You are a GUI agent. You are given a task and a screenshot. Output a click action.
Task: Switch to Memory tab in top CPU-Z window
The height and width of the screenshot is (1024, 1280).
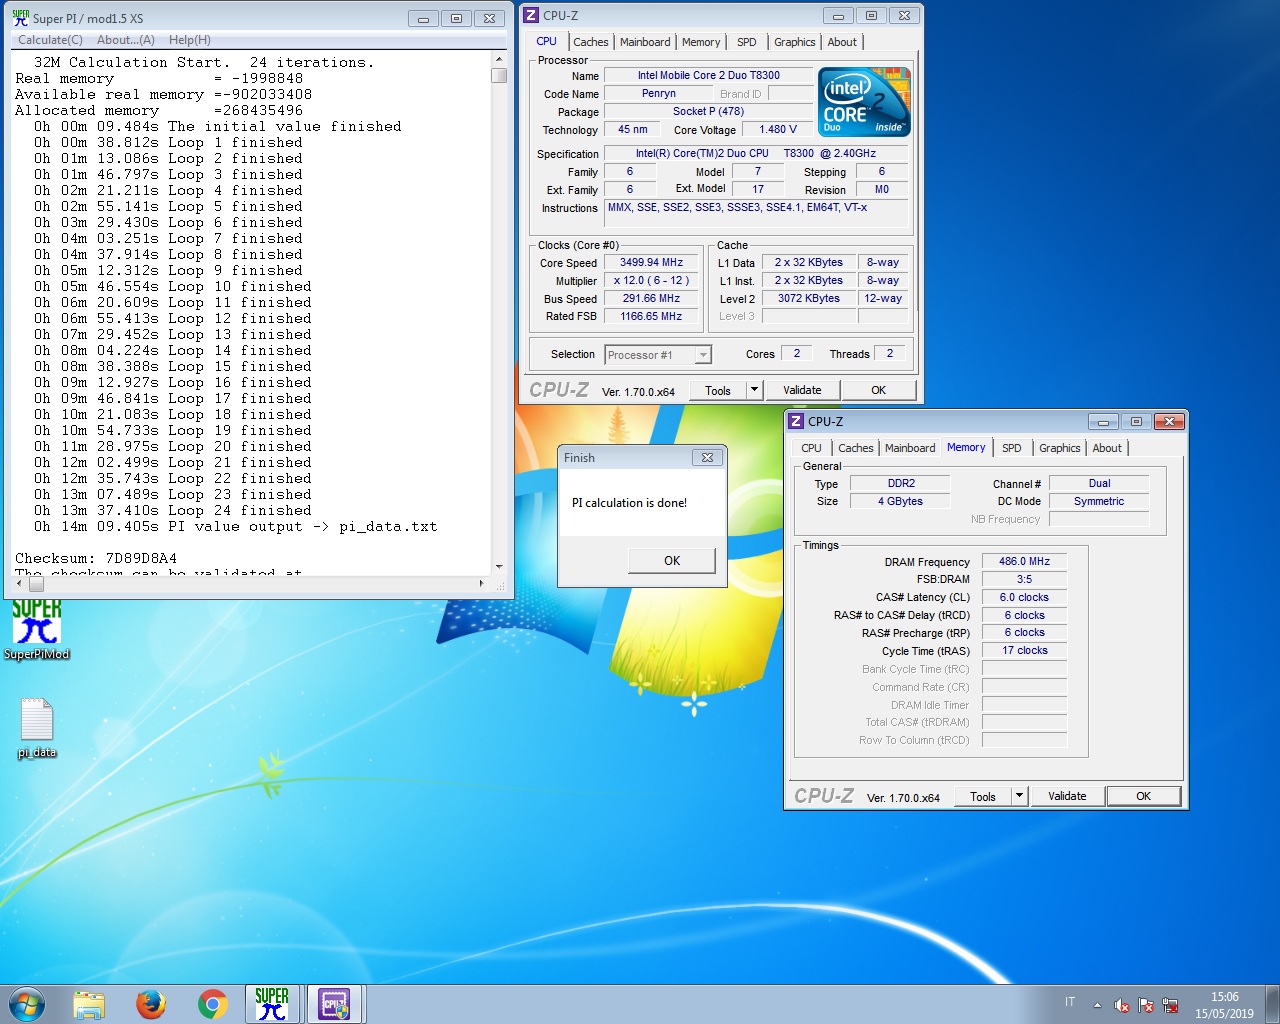[701, 42]
